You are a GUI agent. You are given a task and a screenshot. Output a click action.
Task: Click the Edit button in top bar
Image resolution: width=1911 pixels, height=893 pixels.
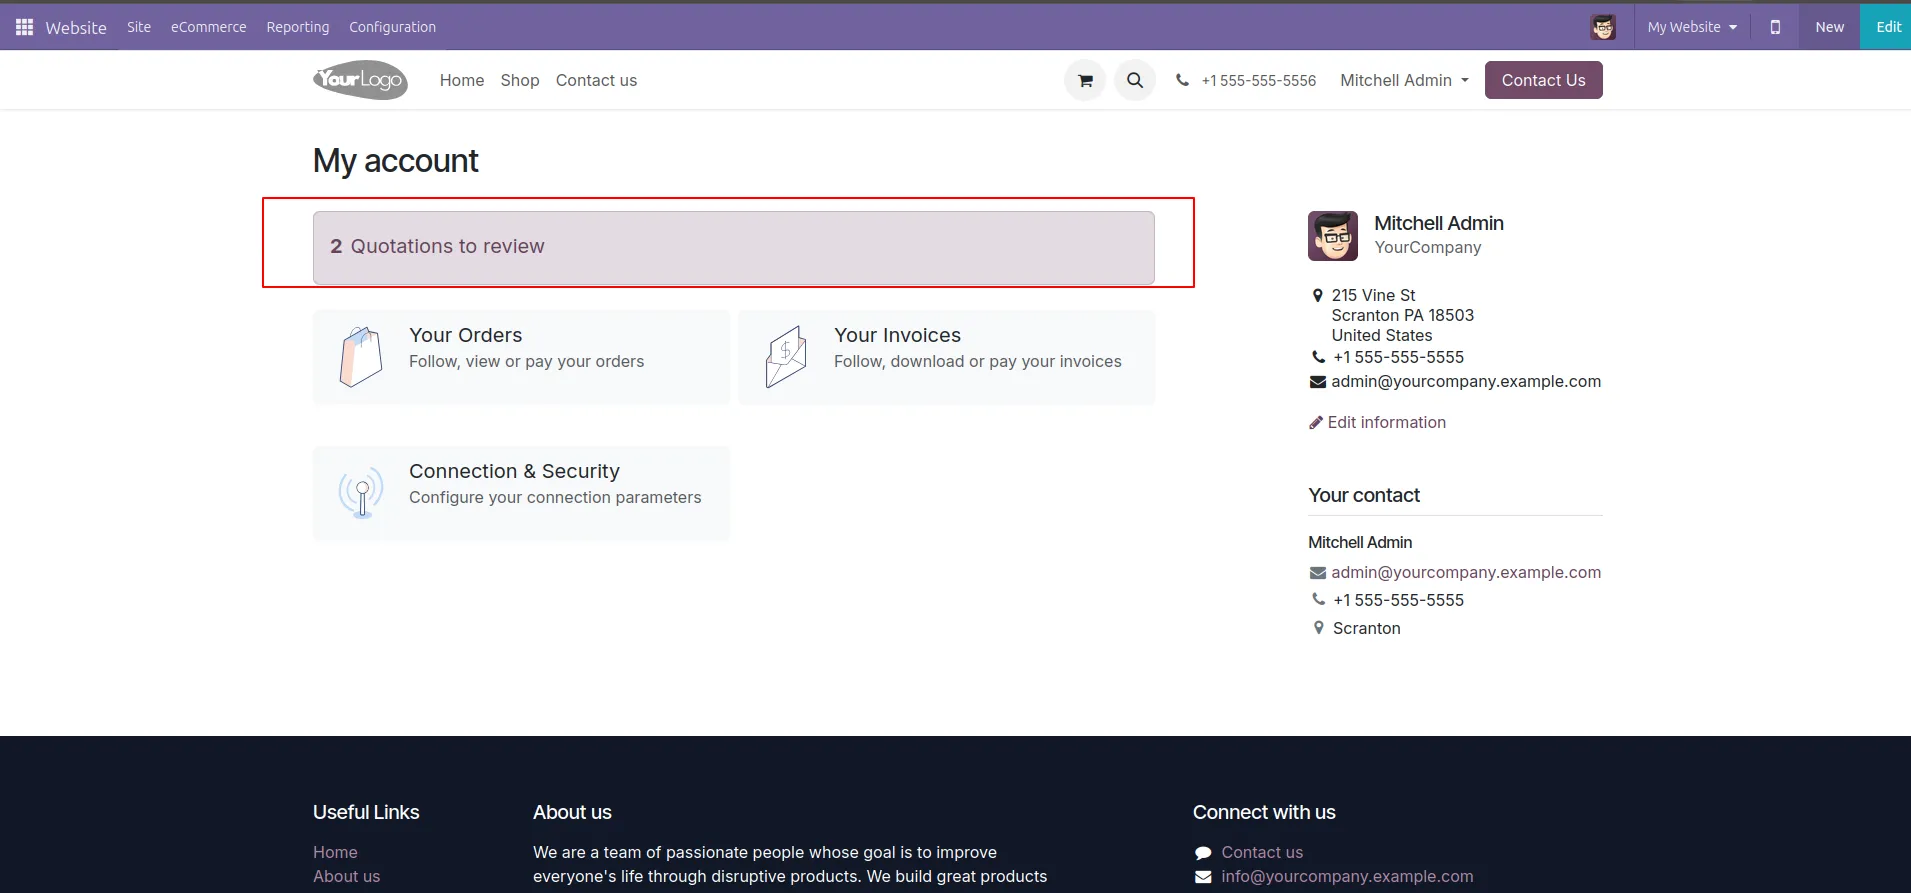1887,27
